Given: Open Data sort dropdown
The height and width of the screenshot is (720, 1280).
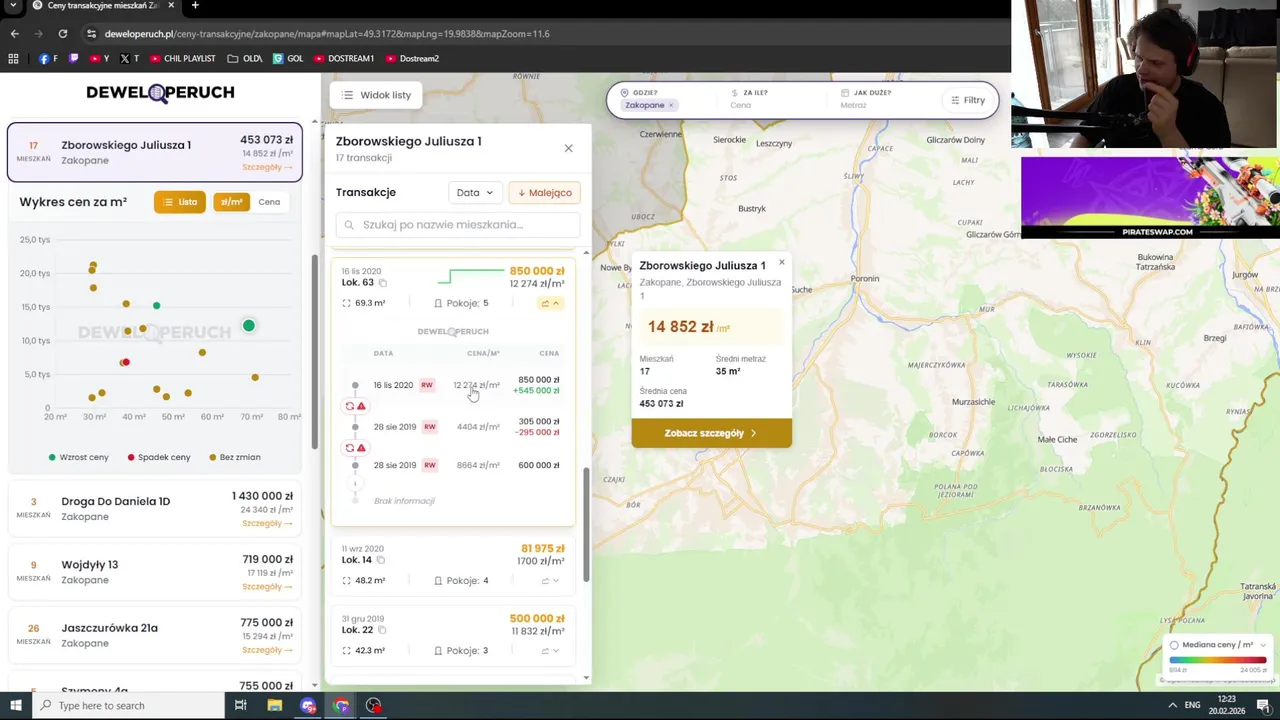Looking at the screenshot, I should click(475, 193).
